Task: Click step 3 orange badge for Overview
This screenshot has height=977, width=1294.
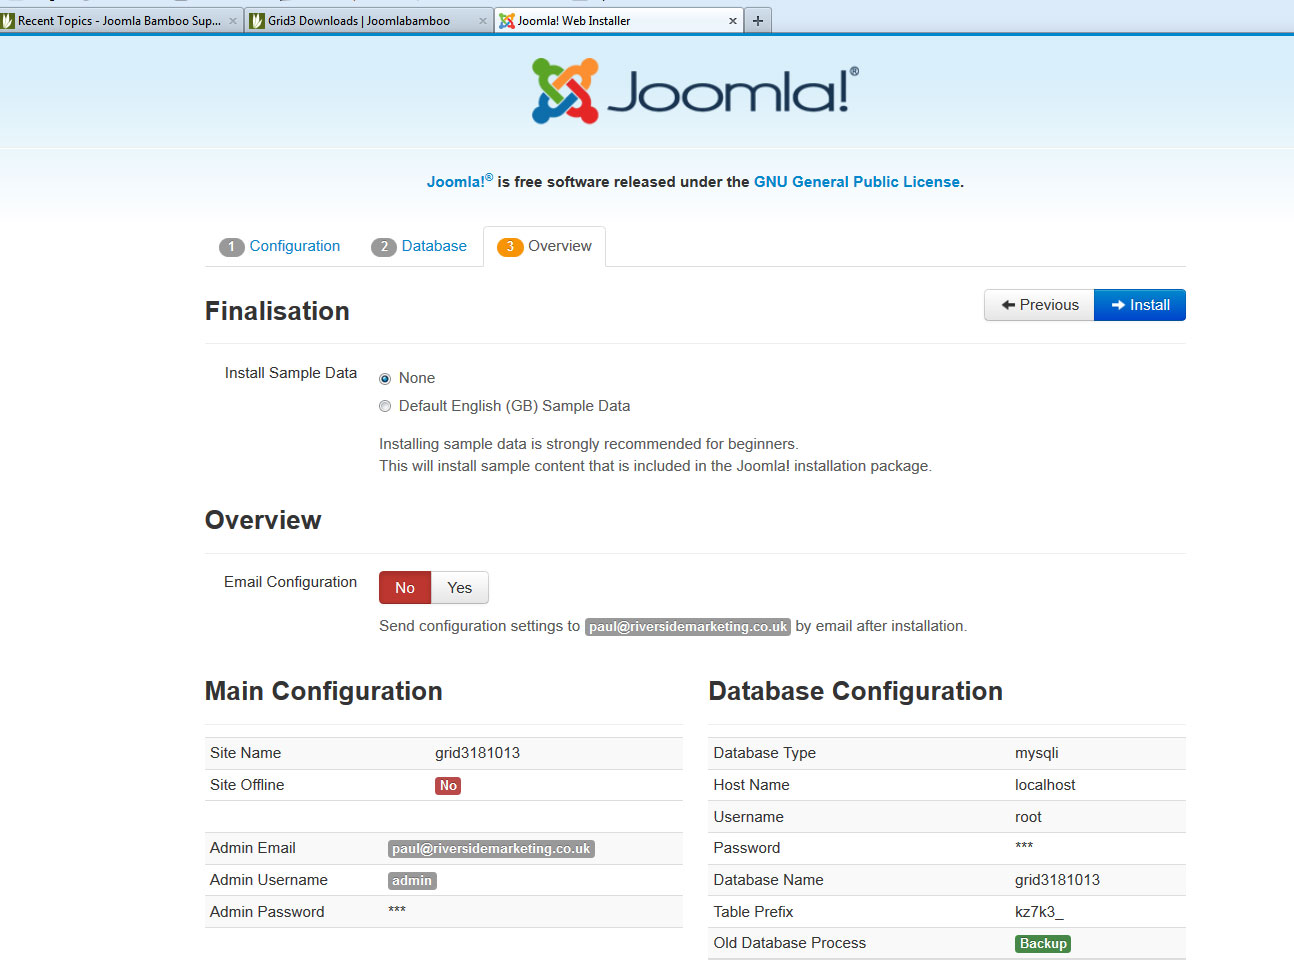Action: tap(510, 247)
